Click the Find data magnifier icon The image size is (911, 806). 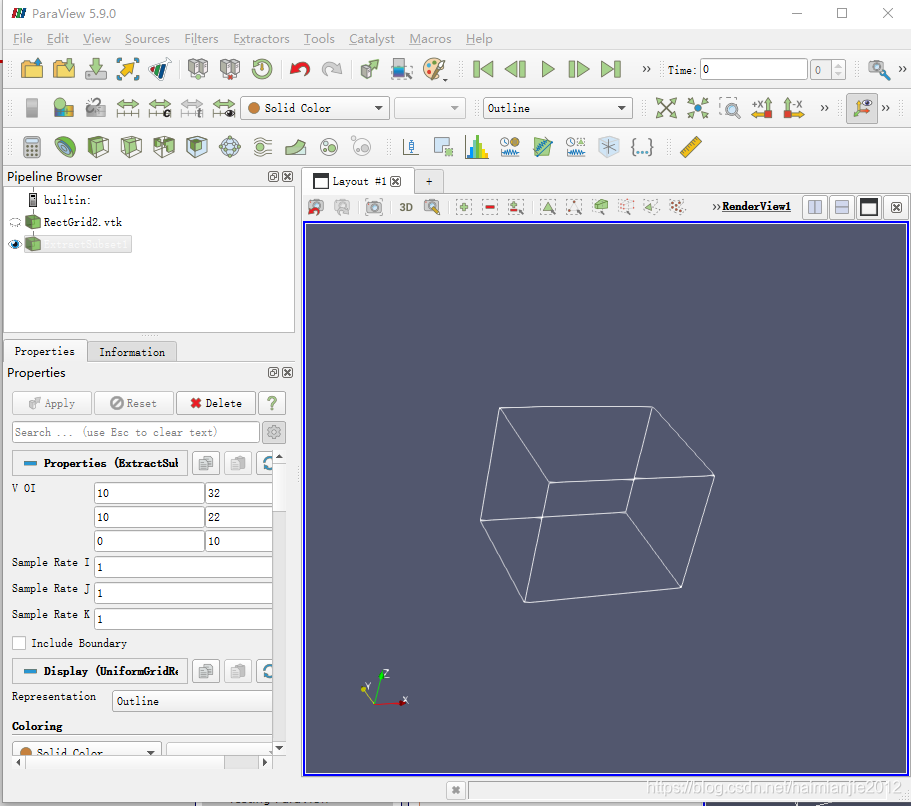(878, 70)
